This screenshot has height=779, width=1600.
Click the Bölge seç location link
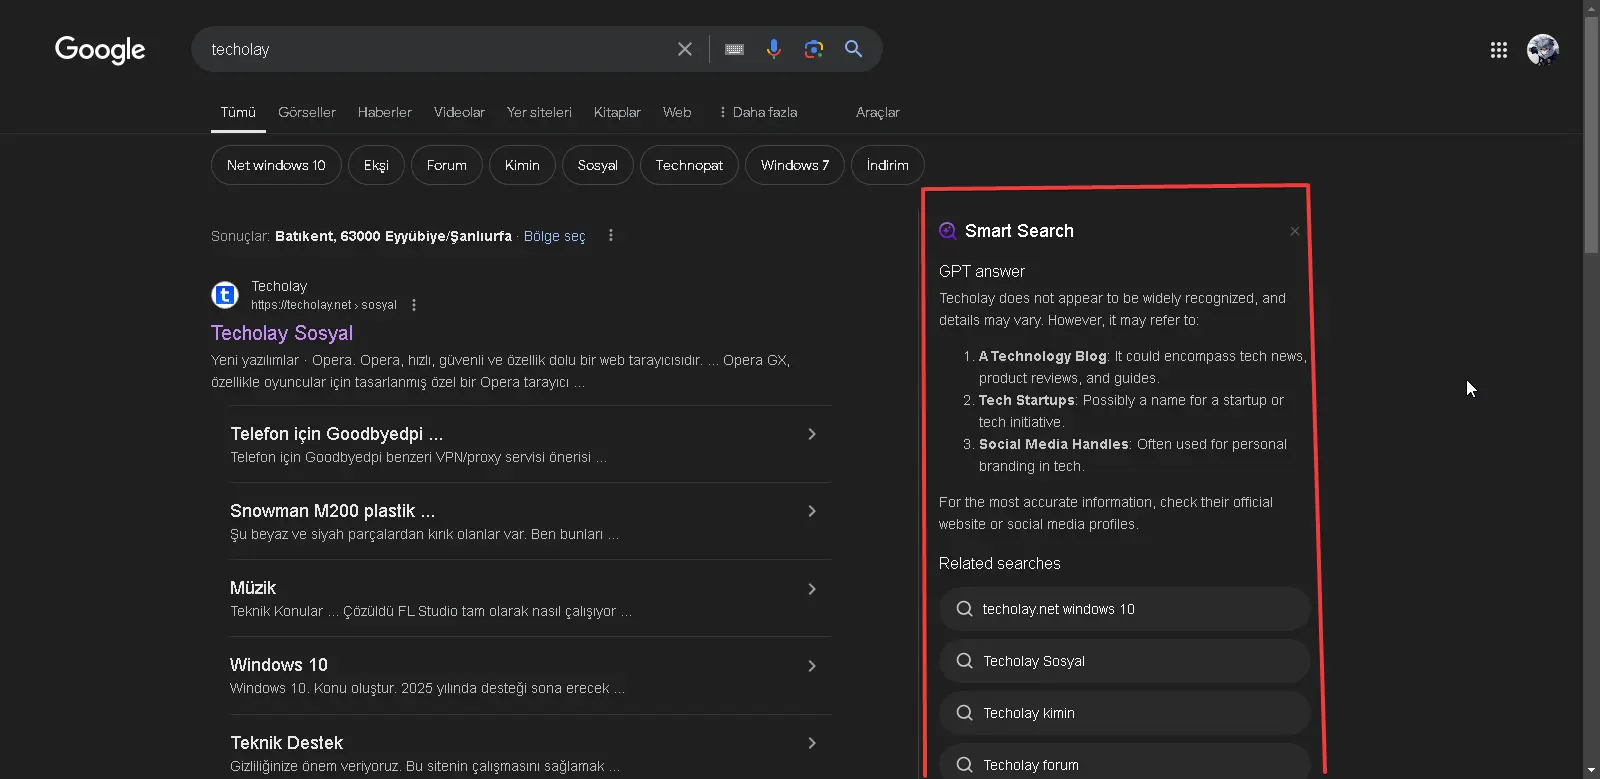pos(555,236)
